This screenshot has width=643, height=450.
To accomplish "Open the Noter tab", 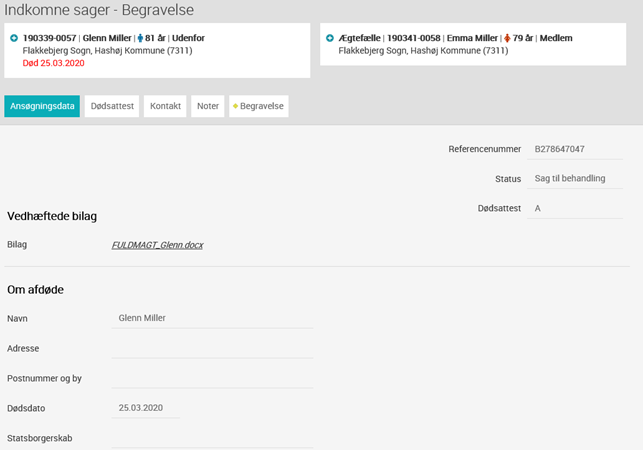I will tap(208, 106).
